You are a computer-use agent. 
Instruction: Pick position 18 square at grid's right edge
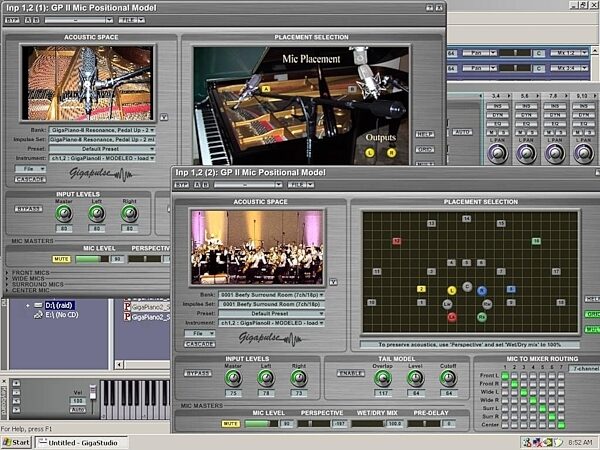[x=561, y=302]
